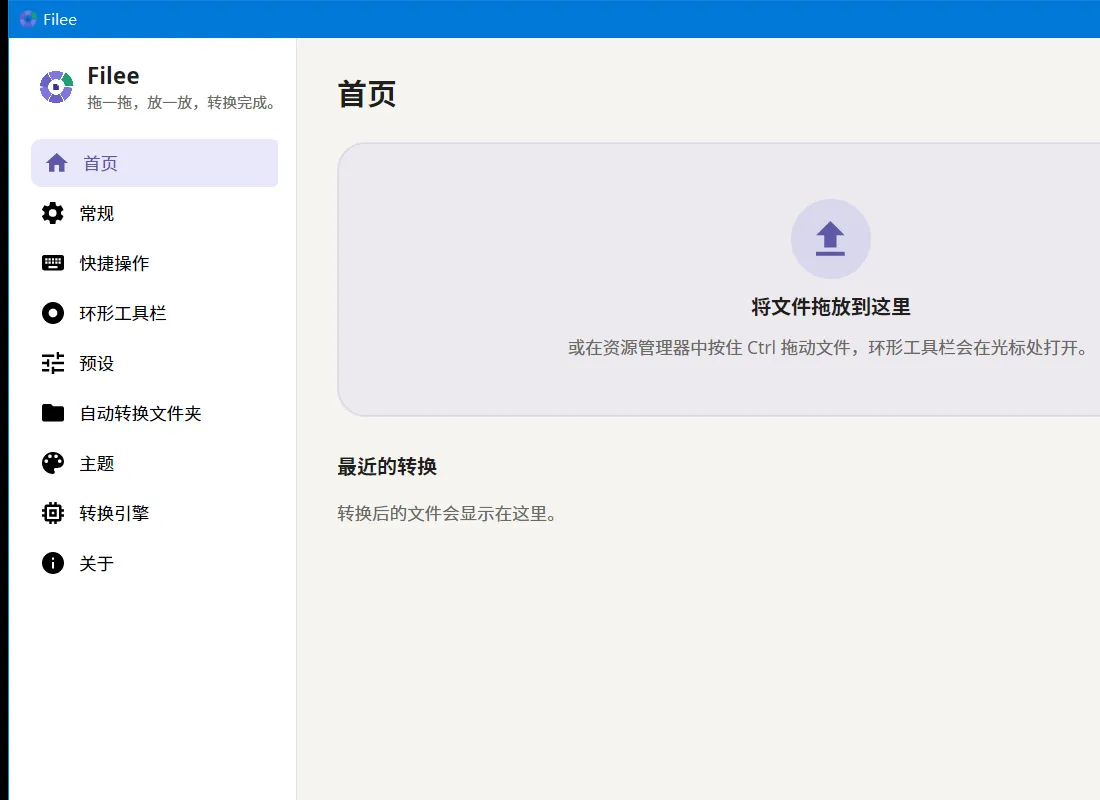Click the 首页 page title
Screen dimensions: 1100x800
click(367, 94)
